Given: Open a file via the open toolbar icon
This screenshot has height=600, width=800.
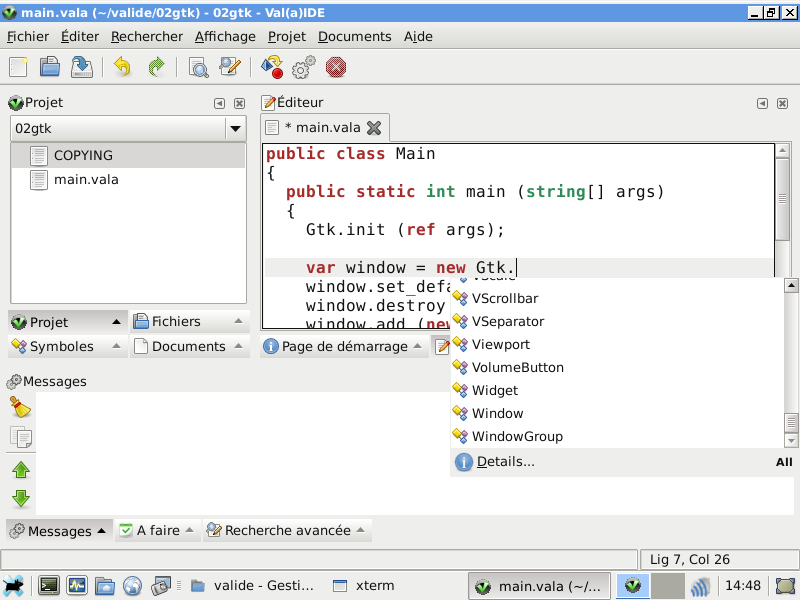Looking at the screenshot, I should (x=50, y=67).
